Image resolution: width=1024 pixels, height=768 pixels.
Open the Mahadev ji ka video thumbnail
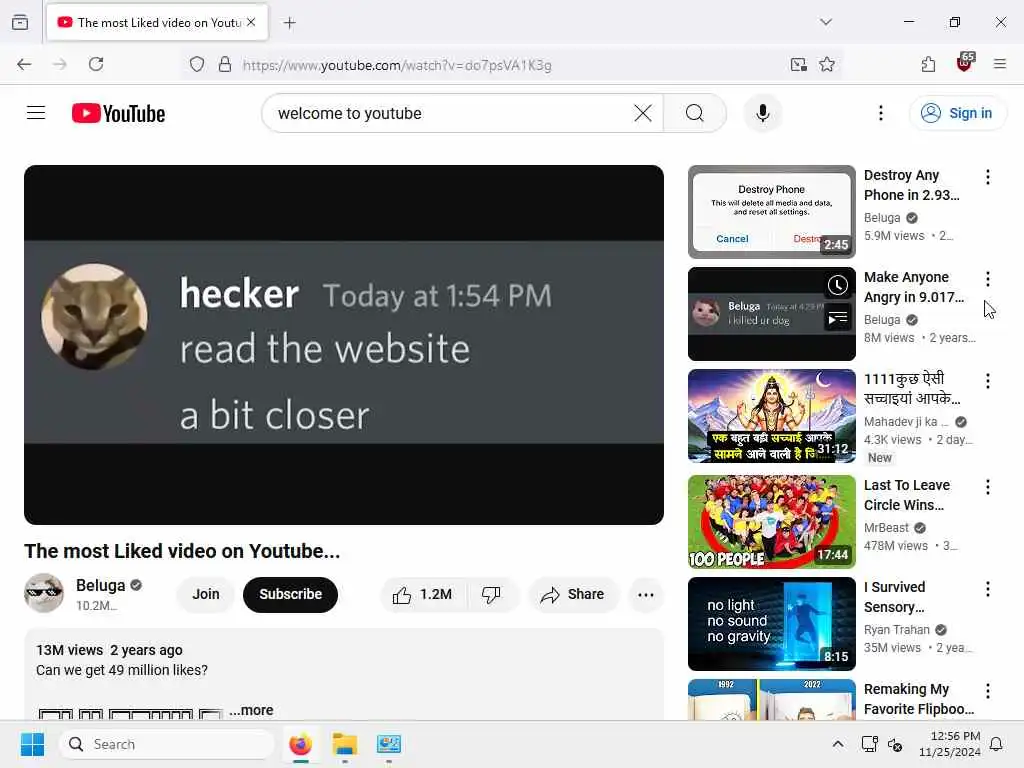click(x=771, y=415)
